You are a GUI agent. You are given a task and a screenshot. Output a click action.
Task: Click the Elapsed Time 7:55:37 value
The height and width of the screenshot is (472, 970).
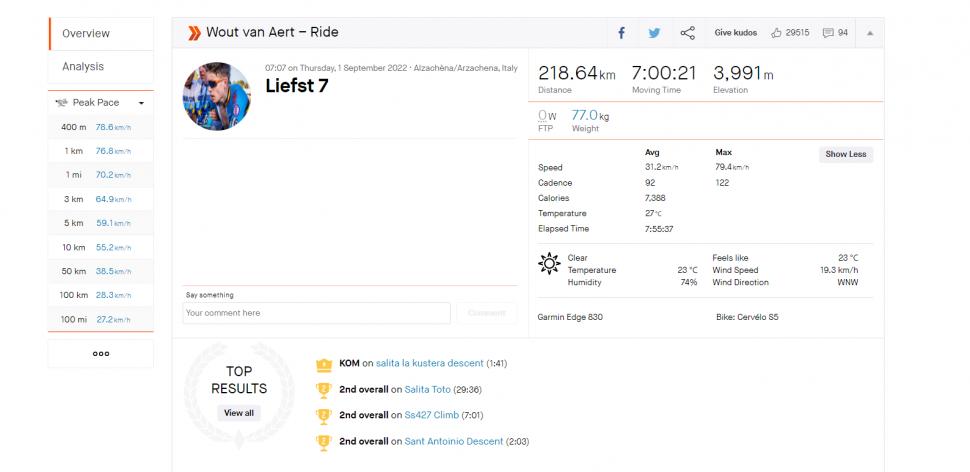[661, 229]
